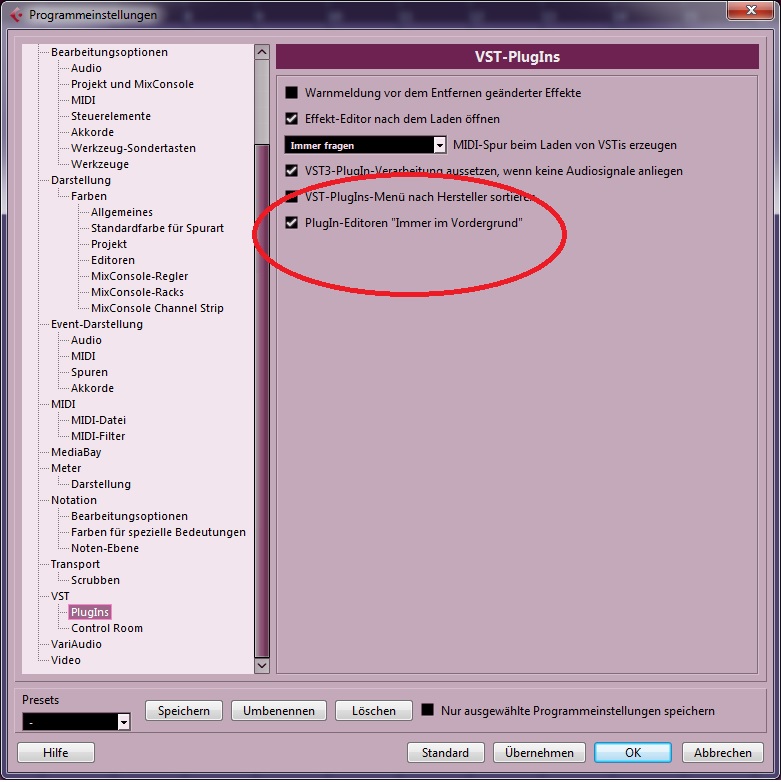
Task: Select Darstellung top-level category
Action: pyautogui.click(x=81, y=180)
